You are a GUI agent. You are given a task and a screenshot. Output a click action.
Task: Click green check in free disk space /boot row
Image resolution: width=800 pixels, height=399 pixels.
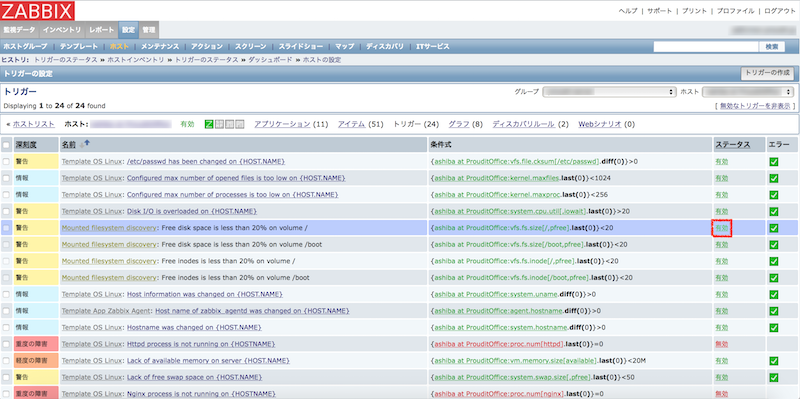point(774,244)
